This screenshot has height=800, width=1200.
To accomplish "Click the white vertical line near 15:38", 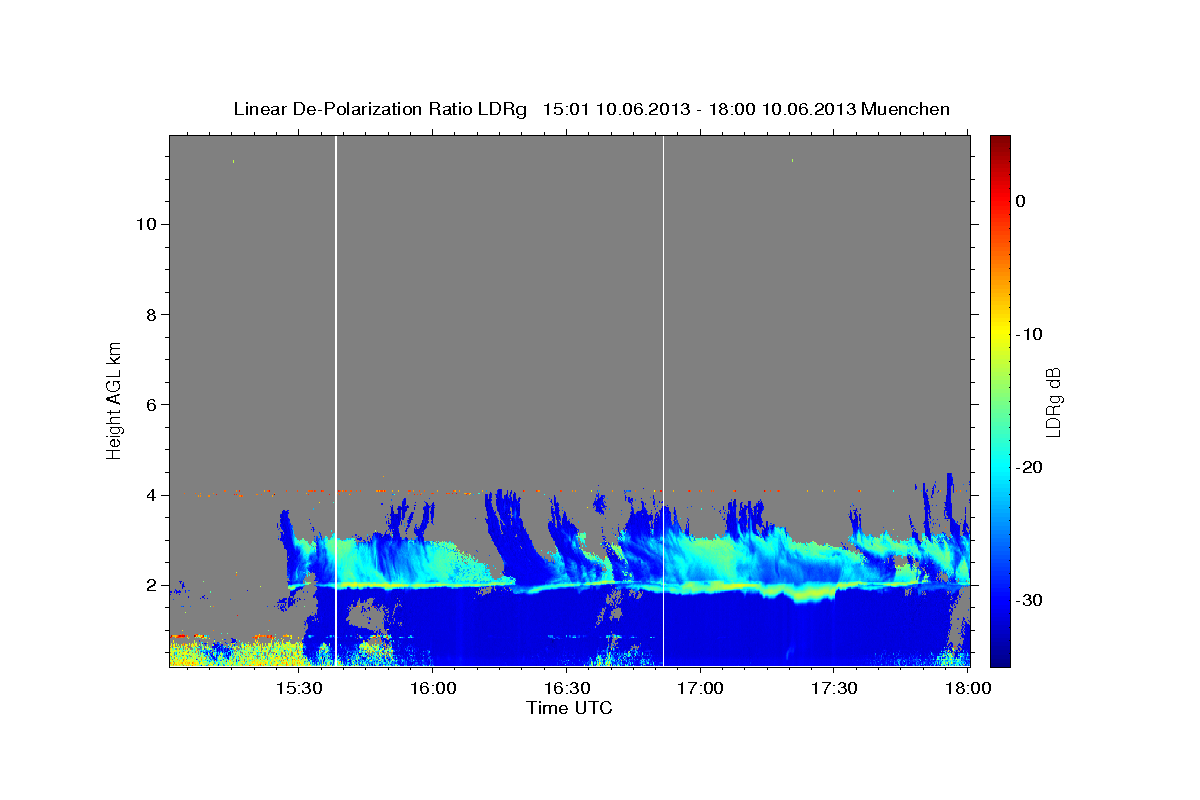I will [336, 400].
